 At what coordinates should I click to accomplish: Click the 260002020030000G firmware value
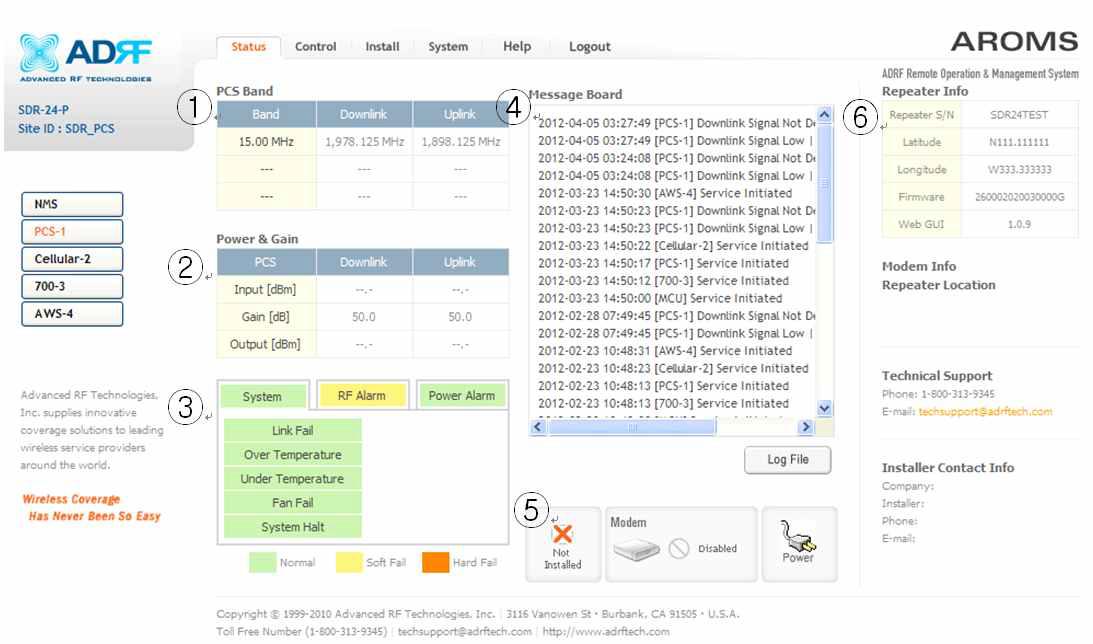(1019, 197)
